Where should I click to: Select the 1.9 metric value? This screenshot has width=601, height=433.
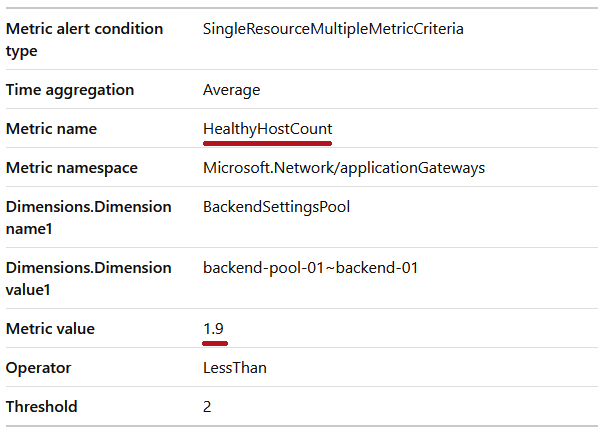213,329
